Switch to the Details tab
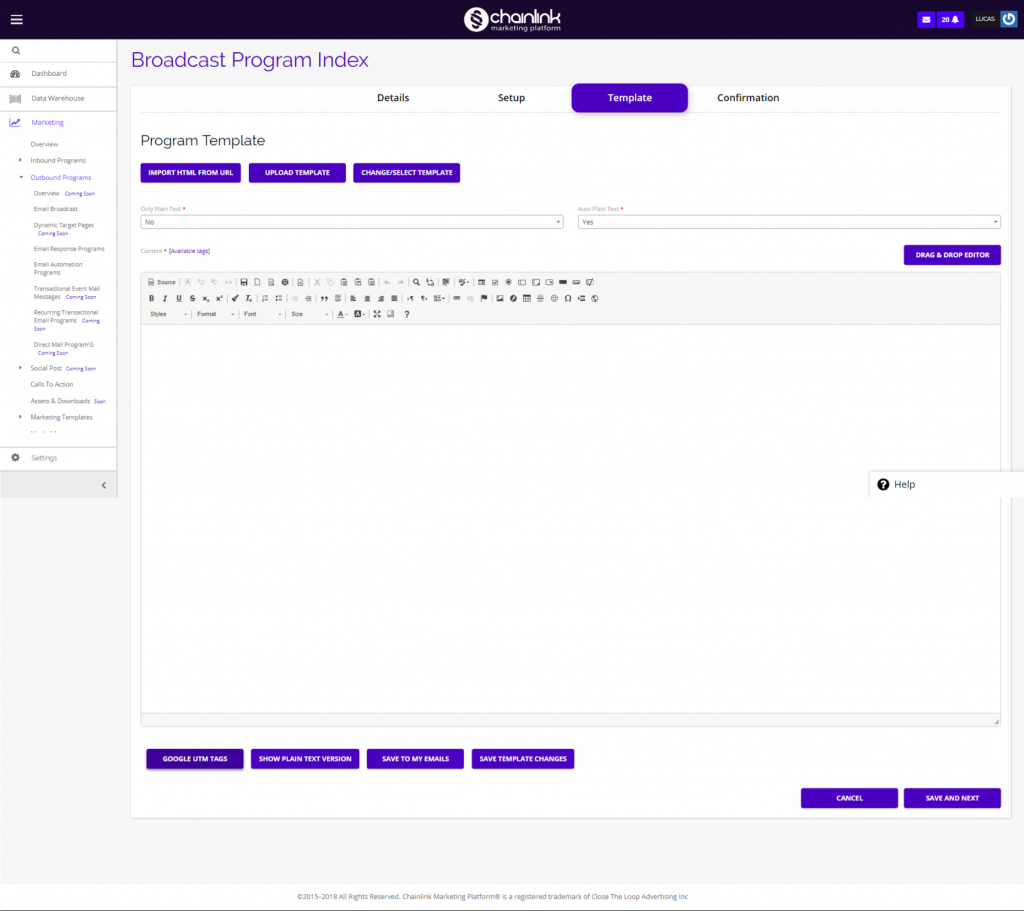This screenshot has width=1024, height=911. point(392,97)
